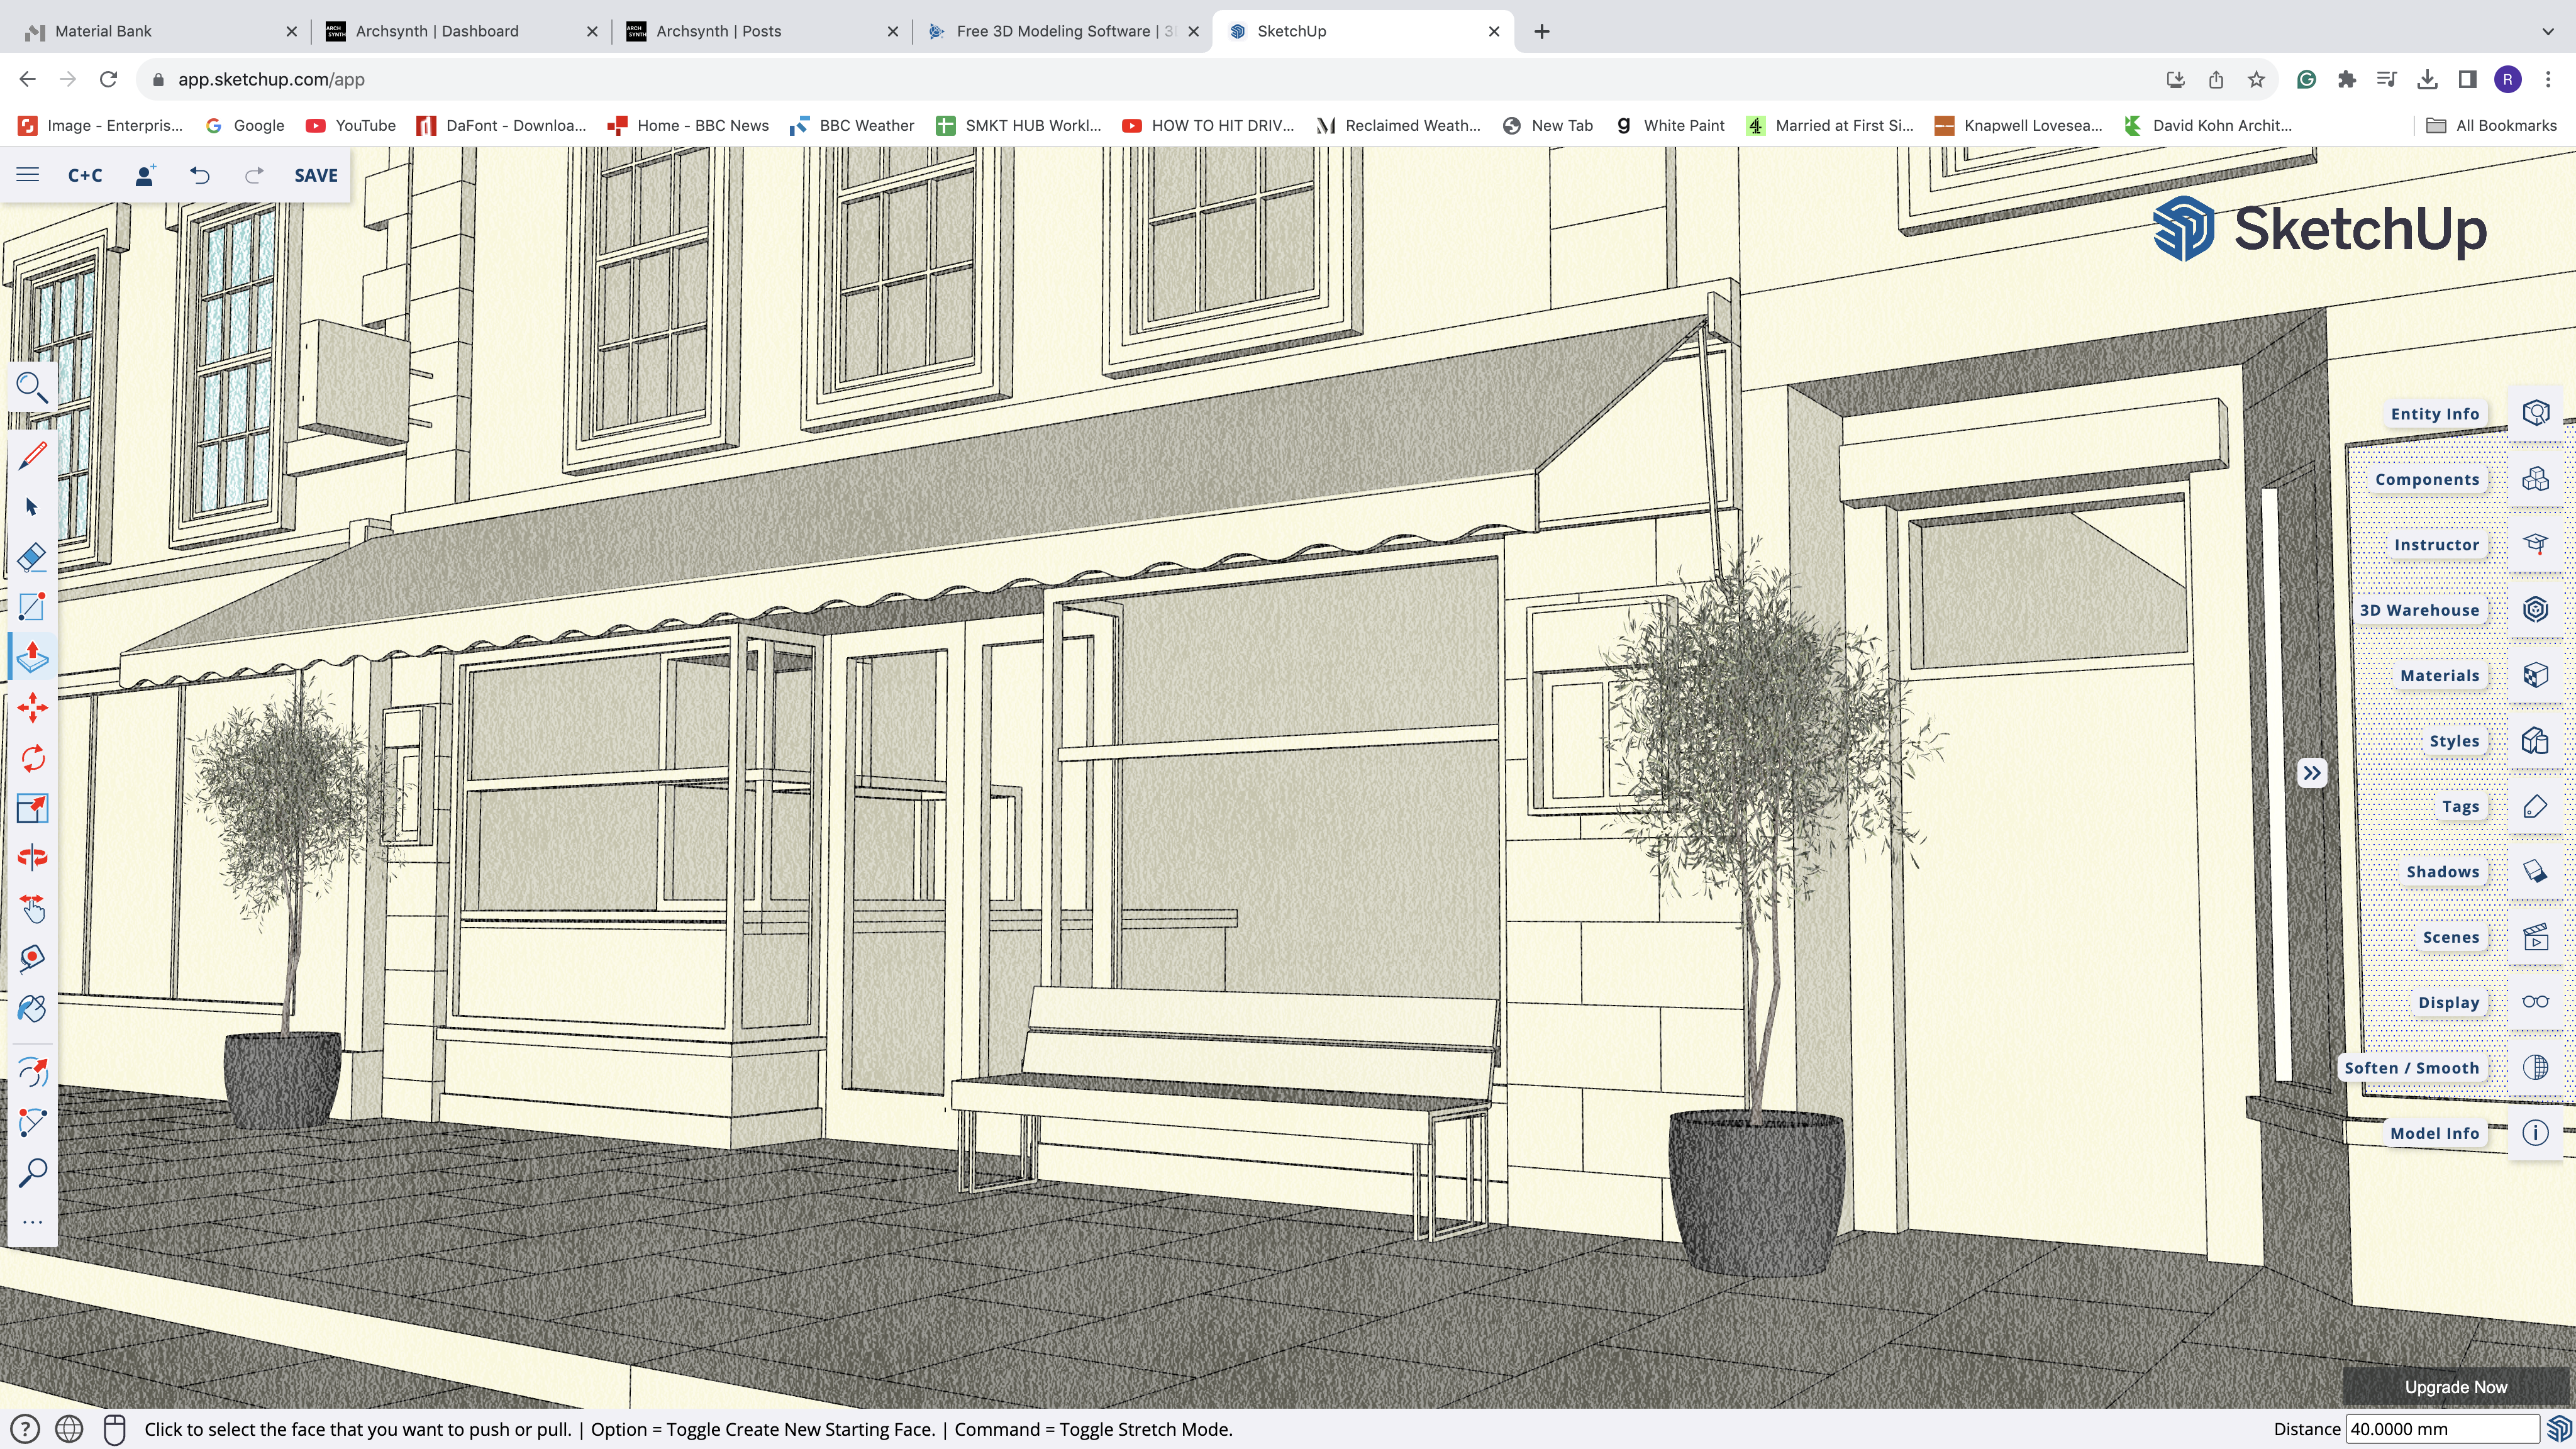2576x1449 pixels.
Task: Open the Search SketchUp magnifier
Action: click(32, 388)
